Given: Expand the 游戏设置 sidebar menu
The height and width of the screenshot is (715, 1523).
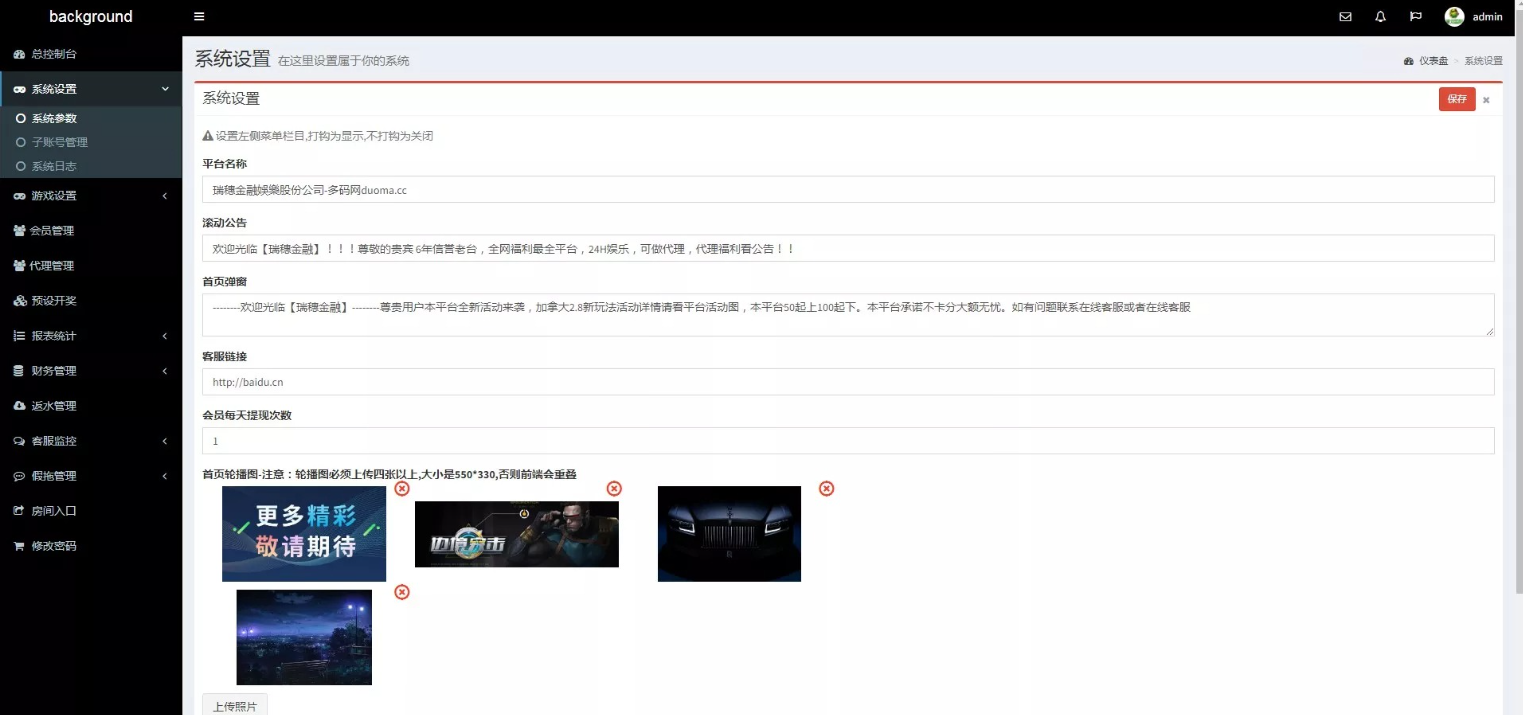Looking at the screenshot, I should click(90, 196).
